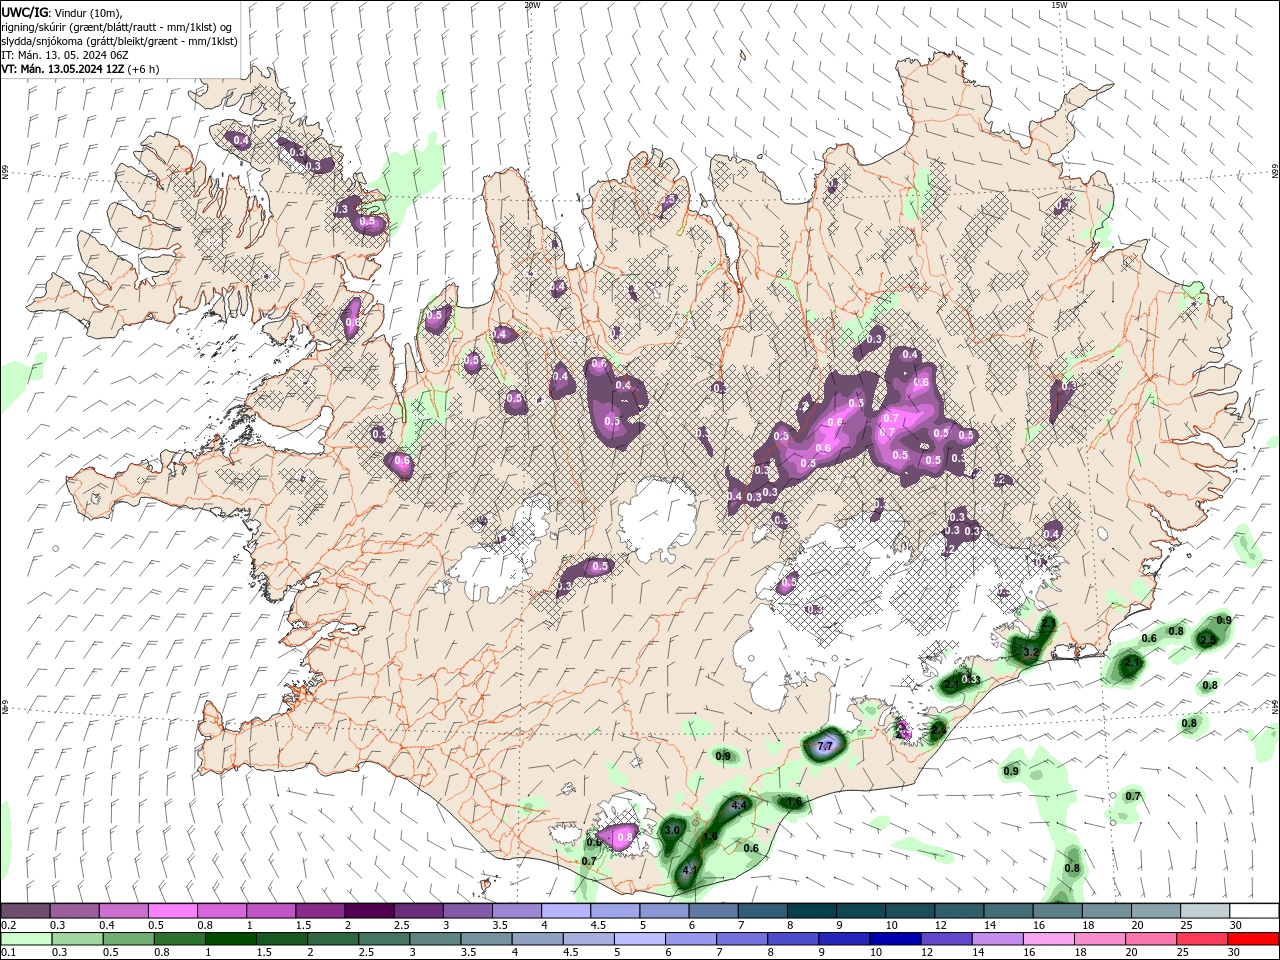
Task: Click the 2.4 rainfall value label
Action: [x=938, y=730]
